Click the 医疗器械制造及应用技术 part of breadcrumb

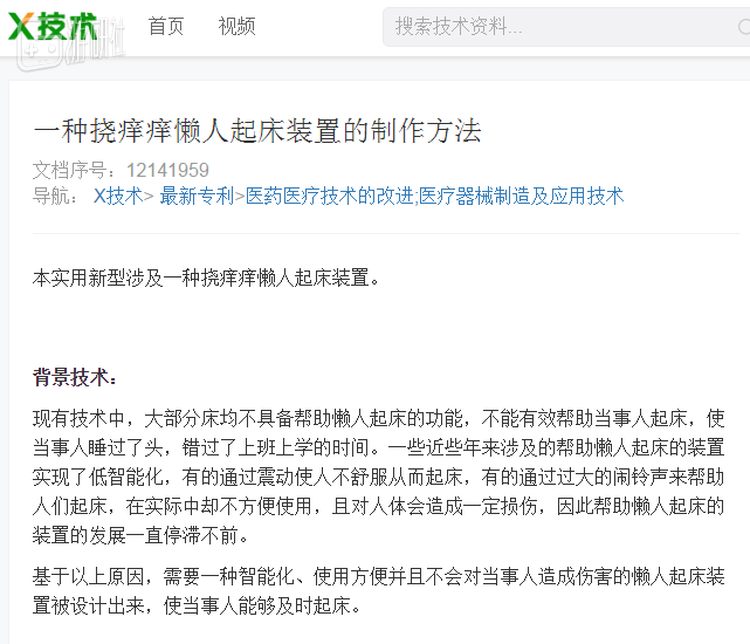(521, 196)
